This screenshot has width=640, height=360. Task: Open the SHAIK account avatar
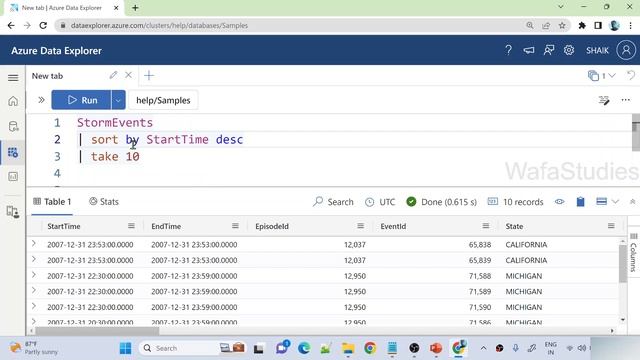click(626, 50)
